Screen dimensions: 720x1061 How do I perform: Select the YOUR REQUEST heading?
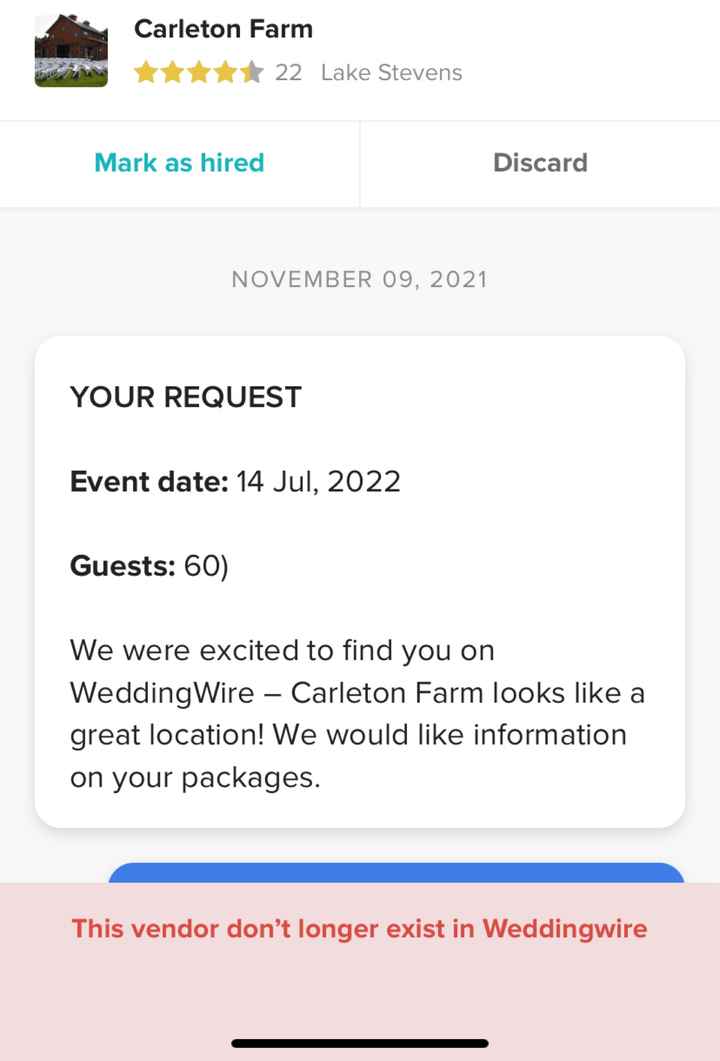point(185,397)
